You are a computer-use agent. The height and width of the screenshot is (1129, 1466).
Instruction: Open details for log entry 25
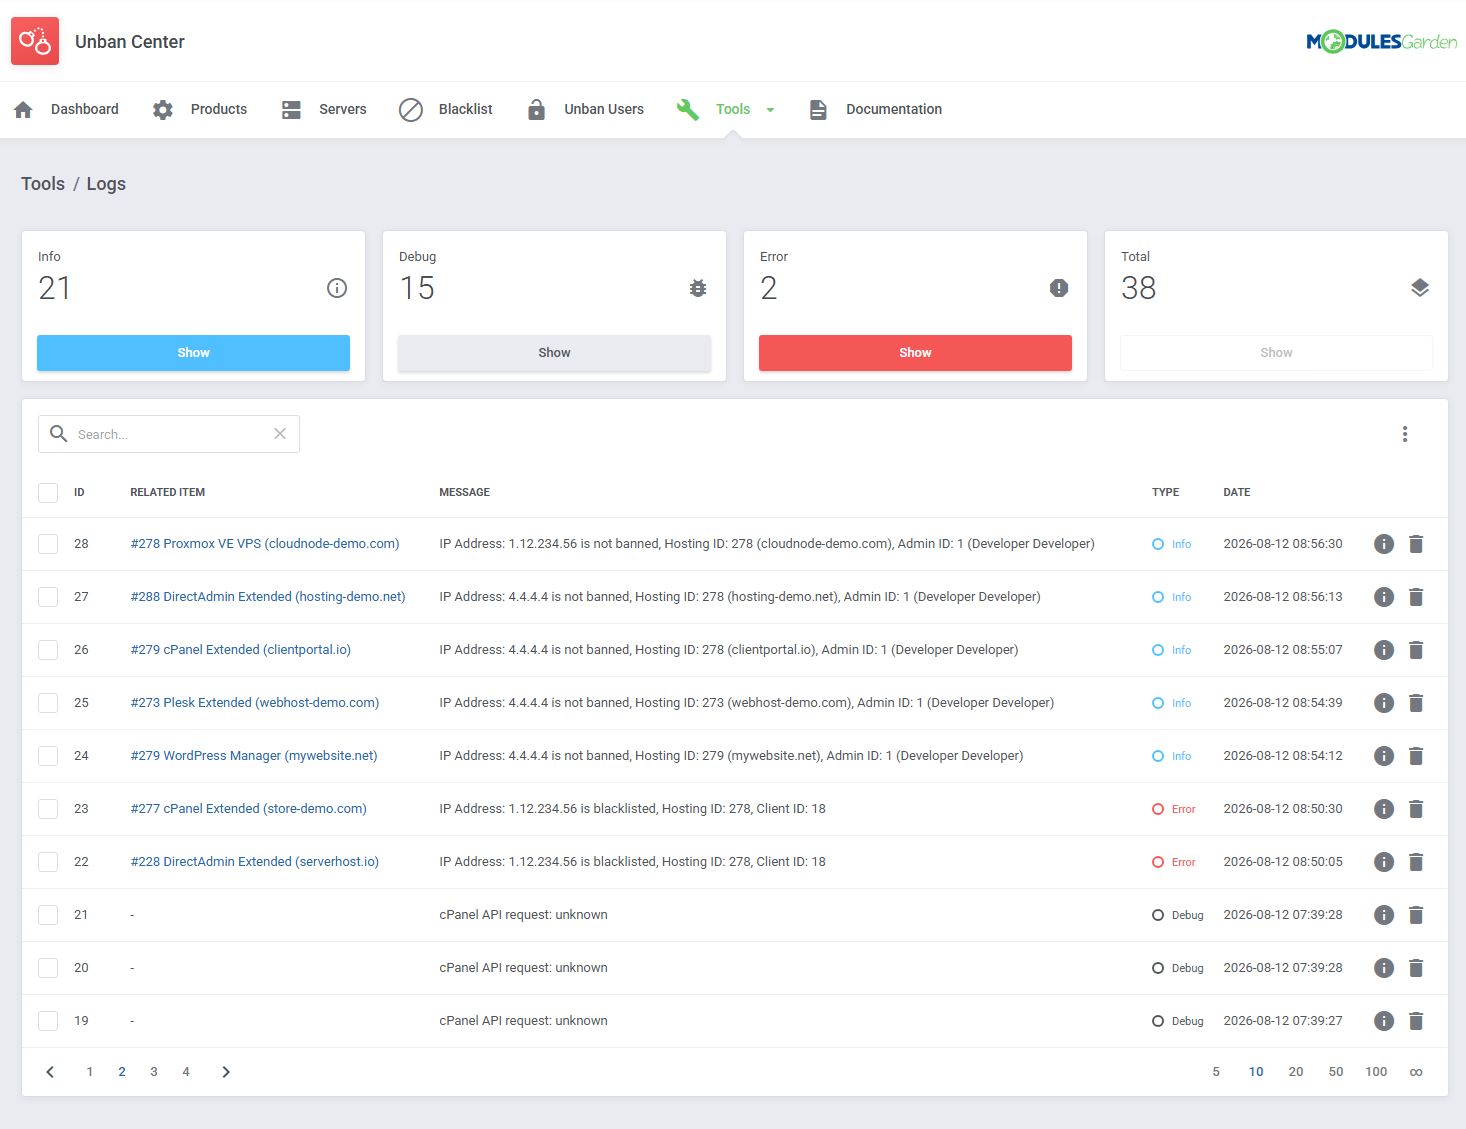[x=1384, y=703]
